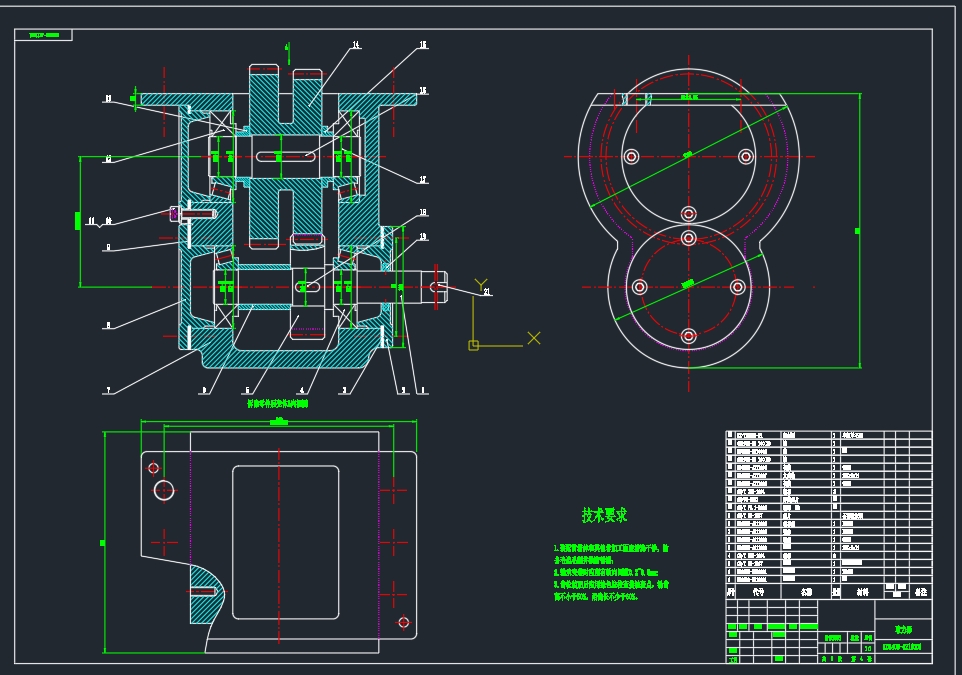Image resolution: width=962 pixels, height=675 pixels.
Task: Click the width dimension text above plan view
Action: click(x=279, y=421)
